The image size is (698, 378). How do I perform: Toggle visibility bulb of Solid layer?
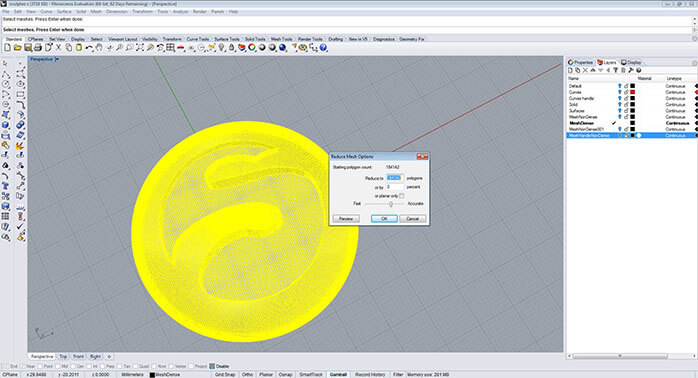point(619,105)
